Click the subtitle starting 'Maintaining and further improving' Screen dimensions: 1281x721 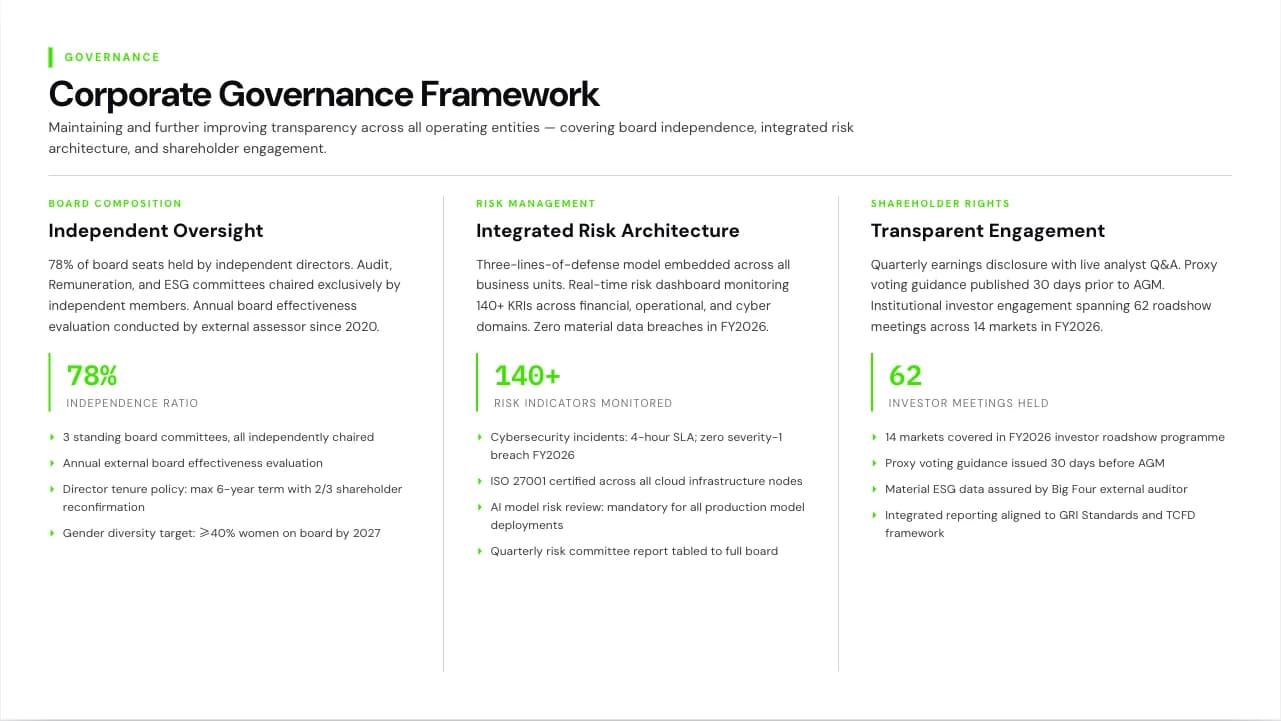[451, 138]
